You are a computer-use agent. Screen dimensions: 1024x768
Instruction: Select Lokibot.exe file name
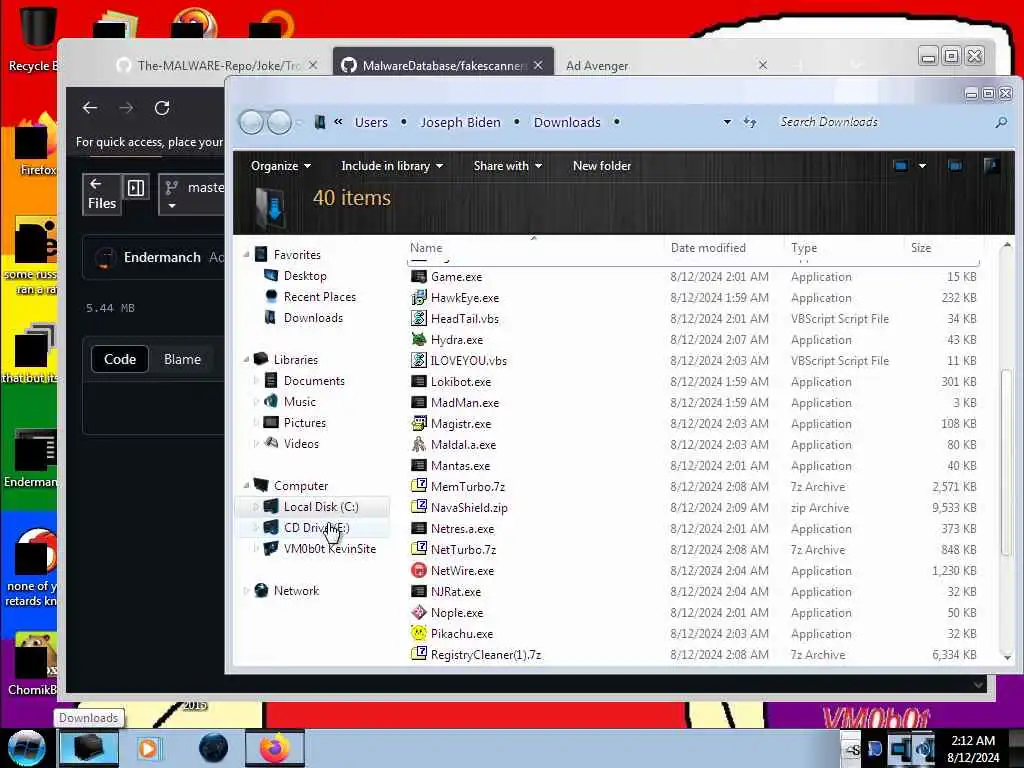460,382
